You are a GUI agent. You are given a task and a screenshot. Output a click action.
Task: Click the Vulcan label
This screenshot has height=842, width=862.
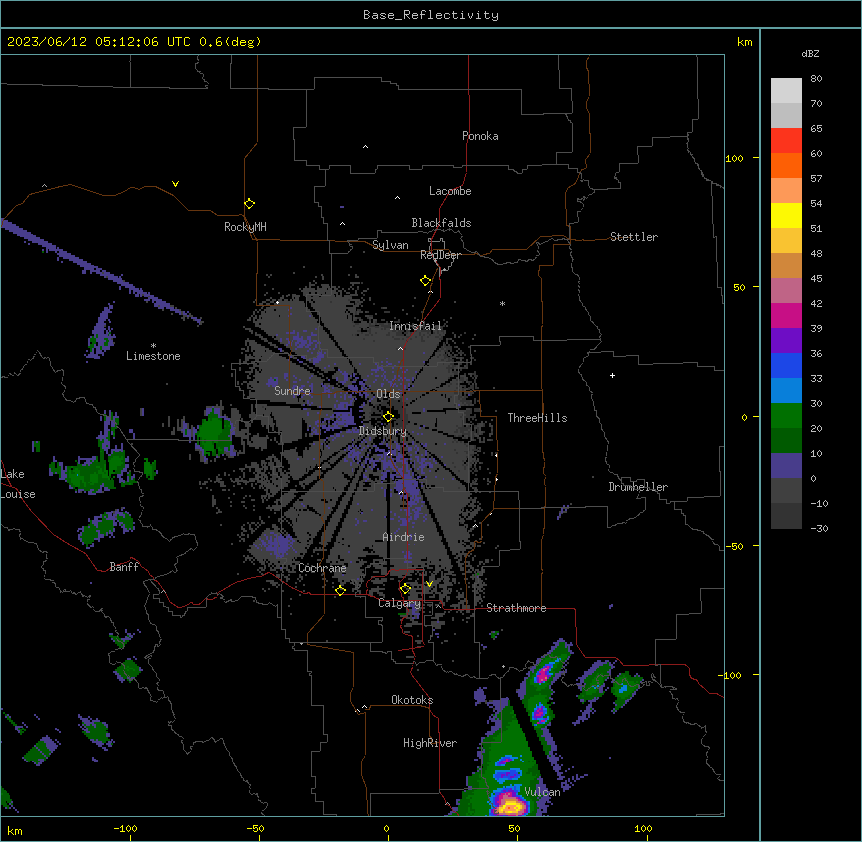[542, 792]
